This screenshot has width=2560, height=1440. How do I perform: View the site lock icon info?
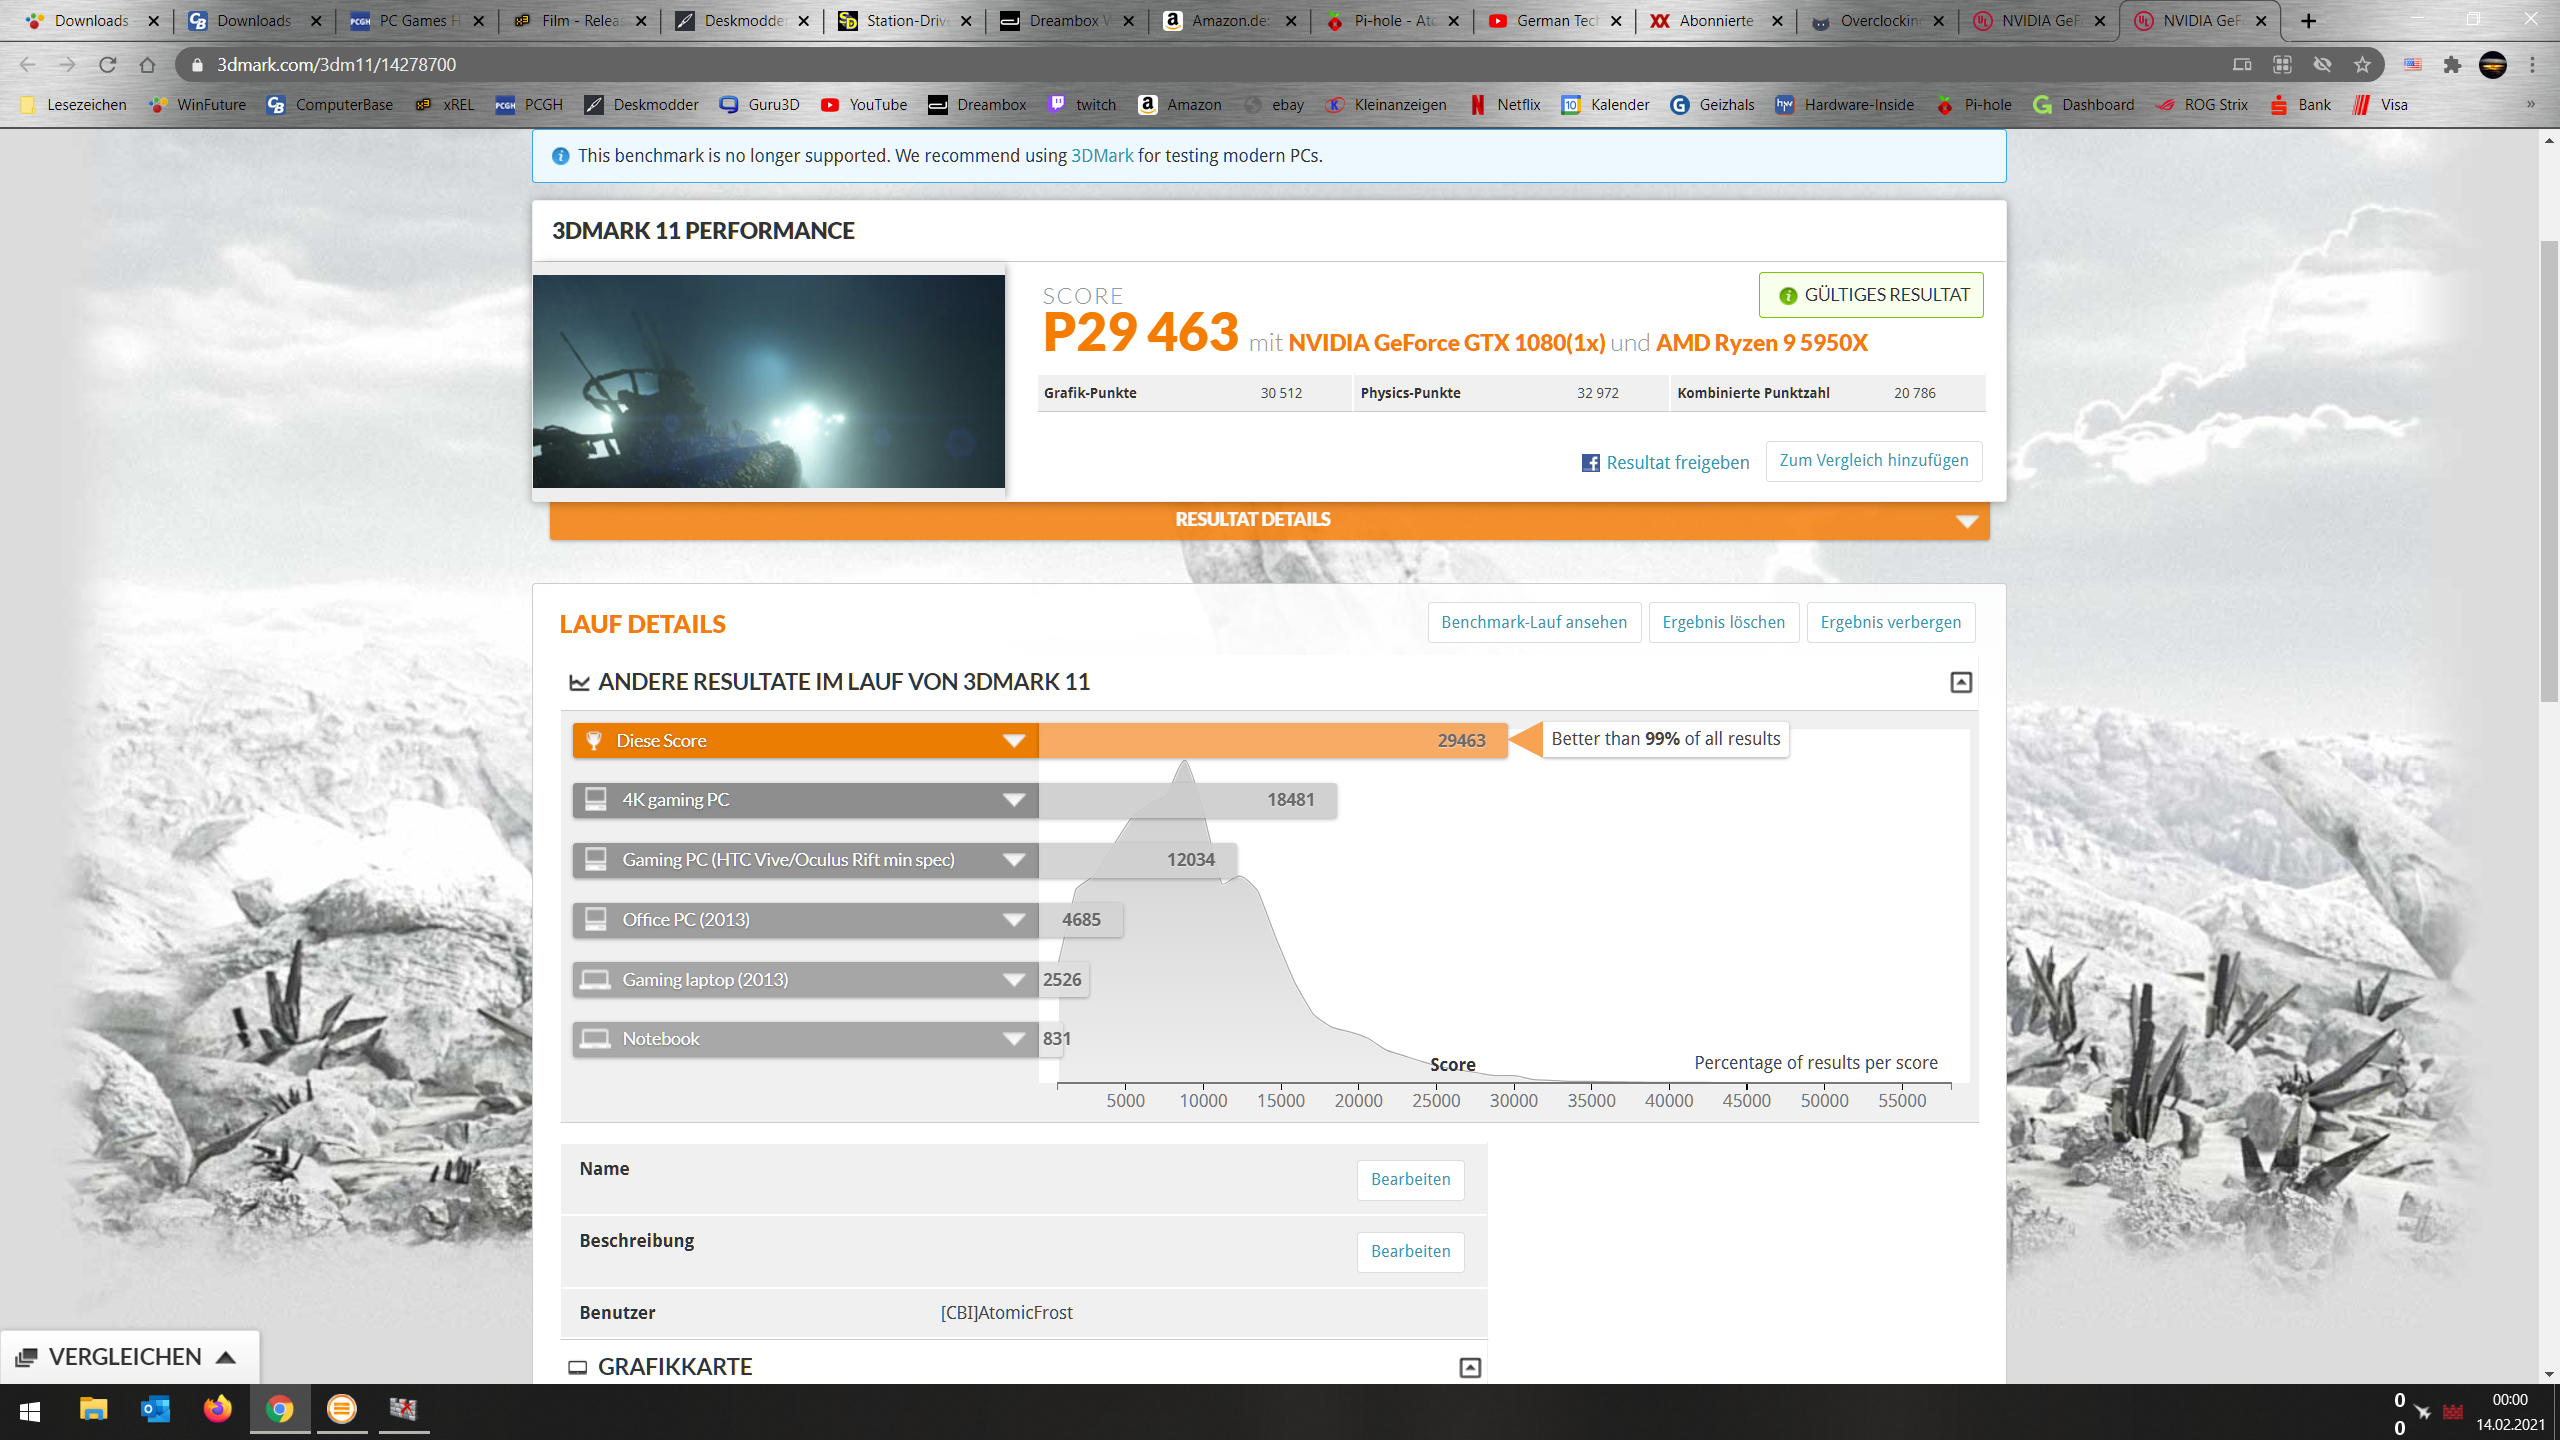pos(197,65)
